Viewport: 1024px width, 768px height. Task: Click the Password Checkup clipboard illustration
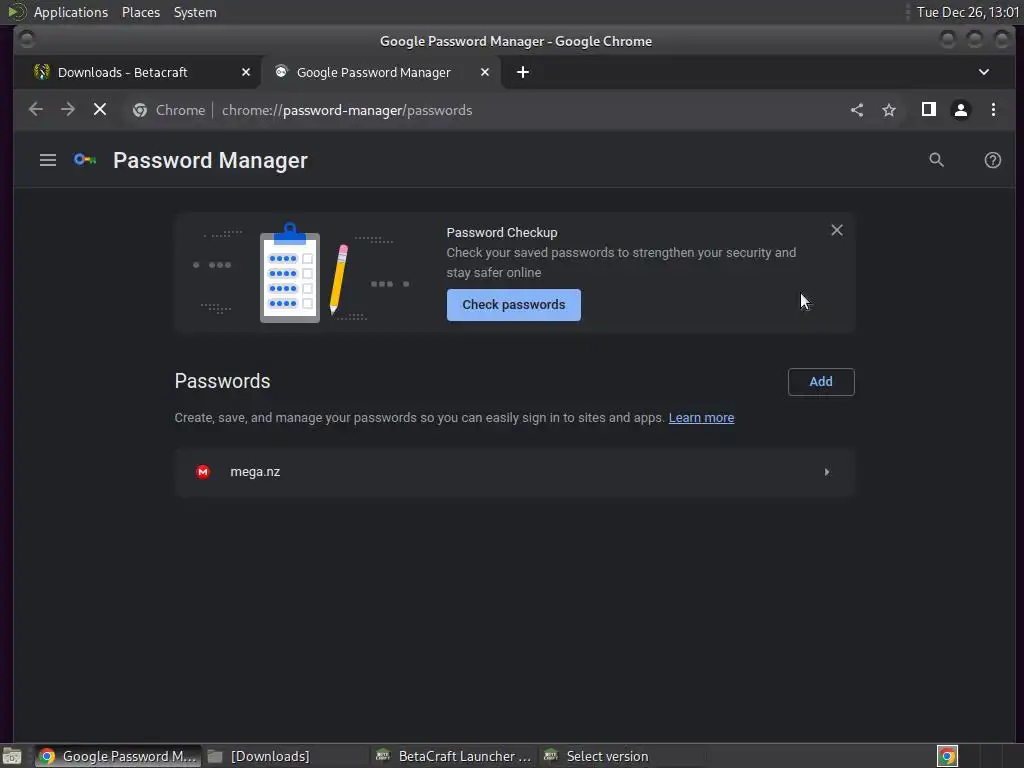tap(290, 273)
